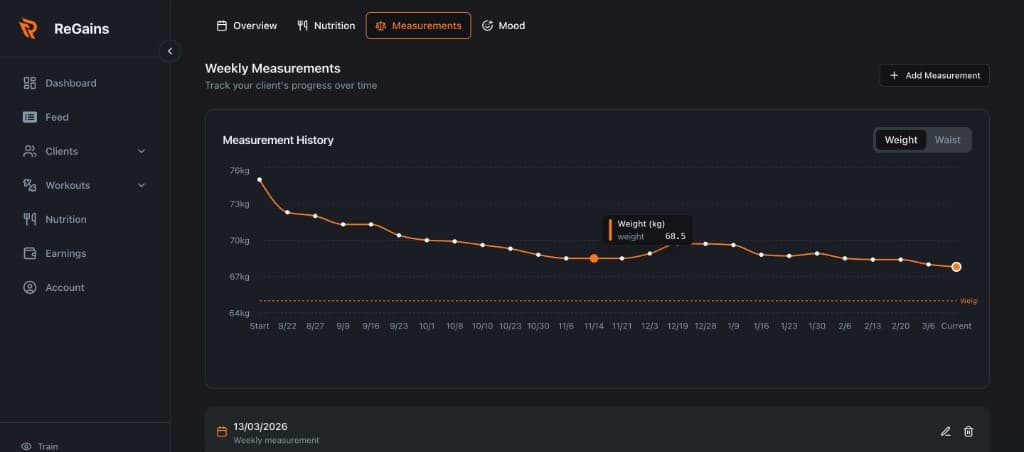Open Nutrition in the left sidebar
The height and width of the screenshot is (452, 1024).
(x=65, y=219)
